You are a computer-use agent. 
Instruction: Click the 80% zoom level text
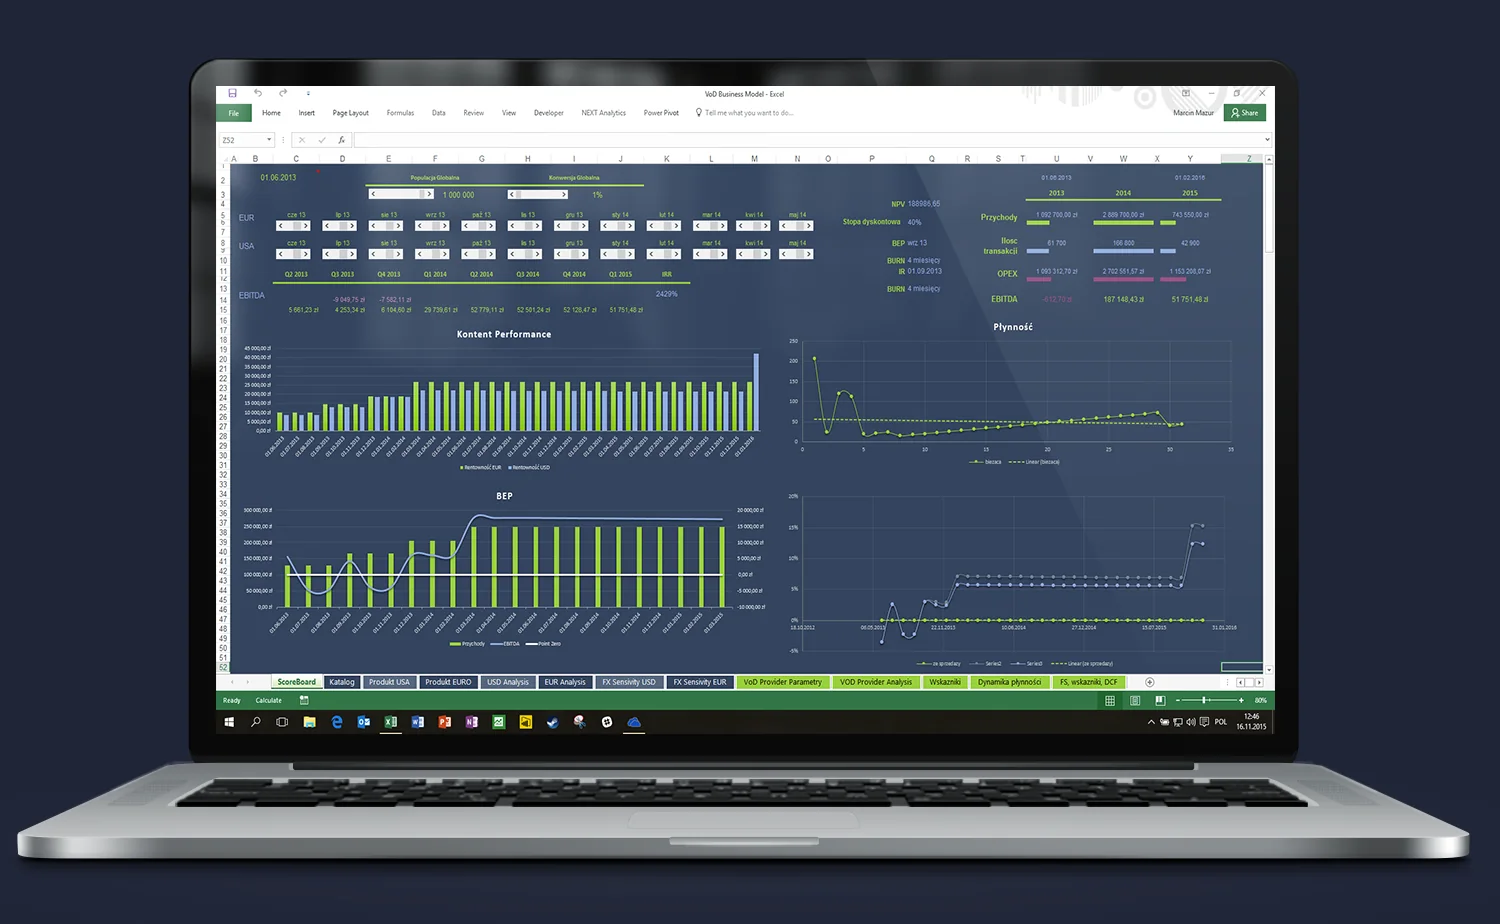click(1260, 700)
